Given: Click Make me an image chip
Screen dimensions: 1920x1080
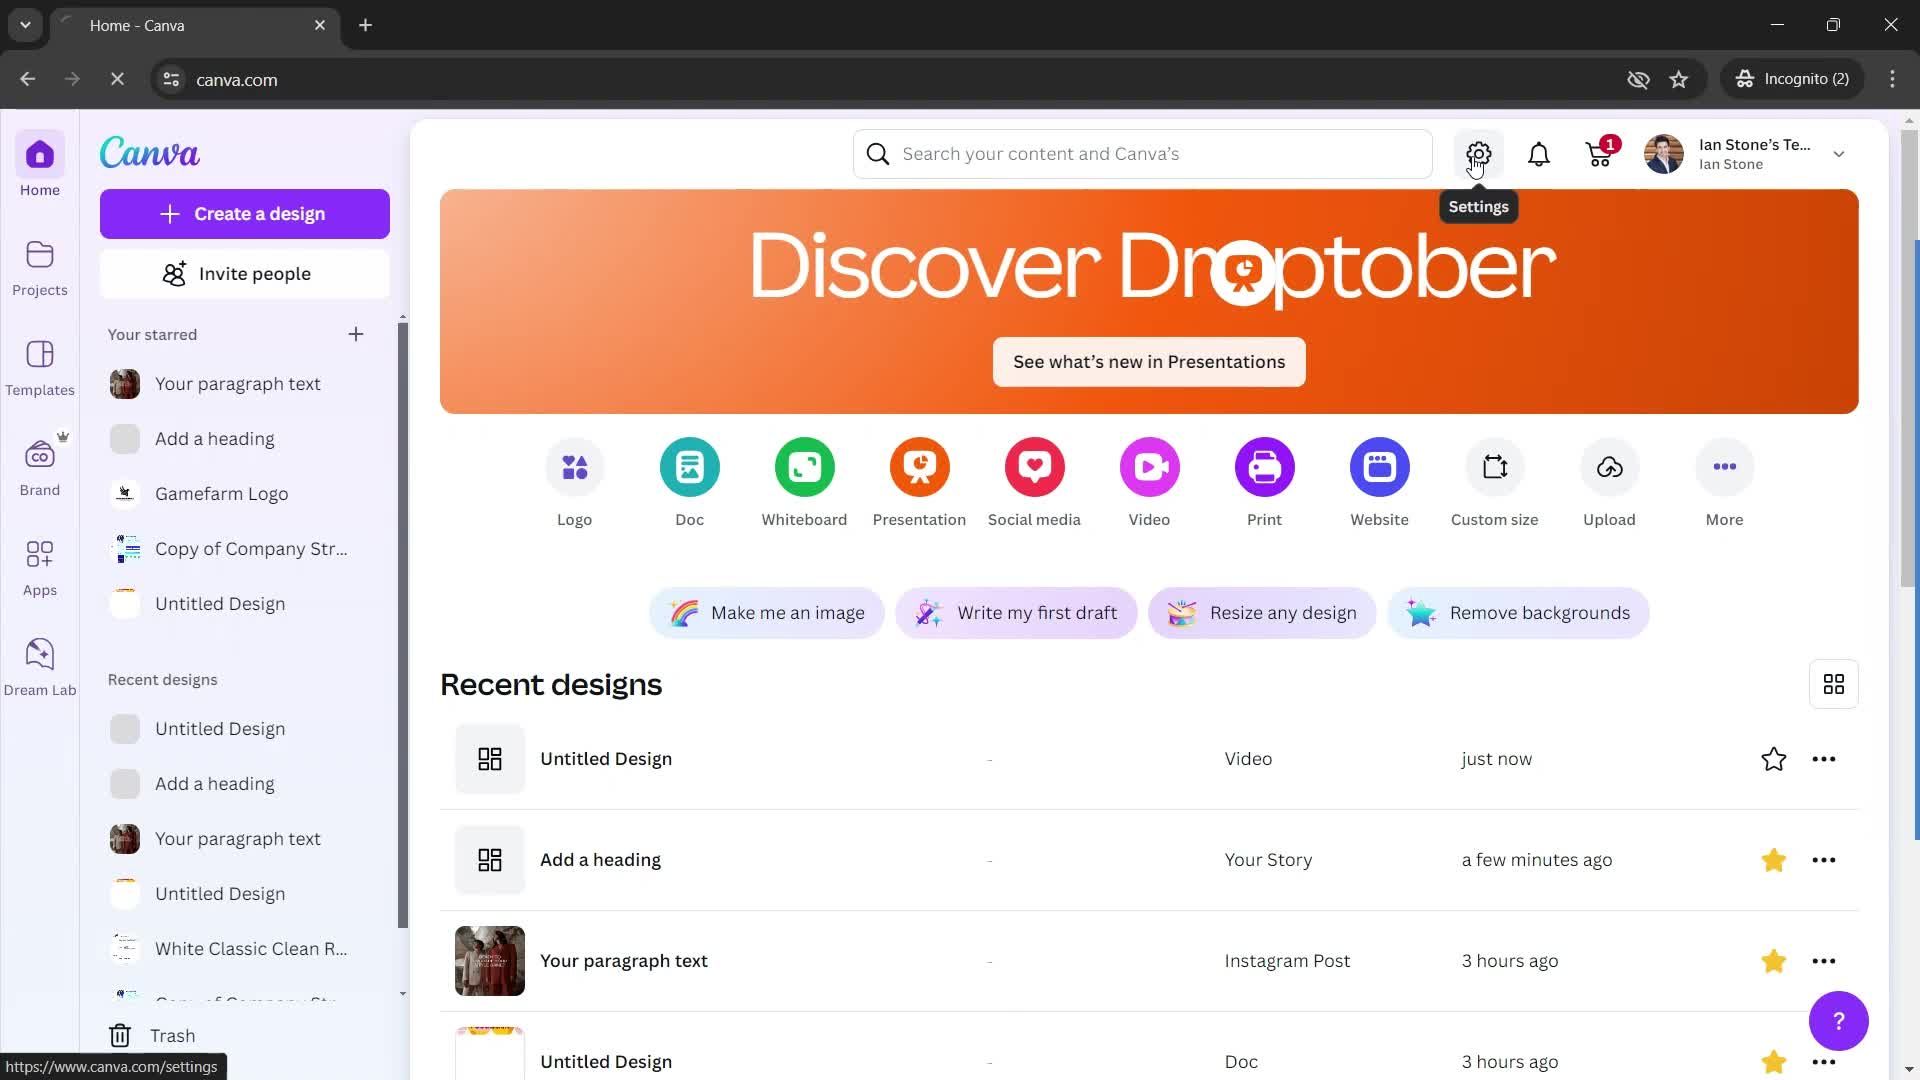Looking at the screenshot, I should [767, 613].
